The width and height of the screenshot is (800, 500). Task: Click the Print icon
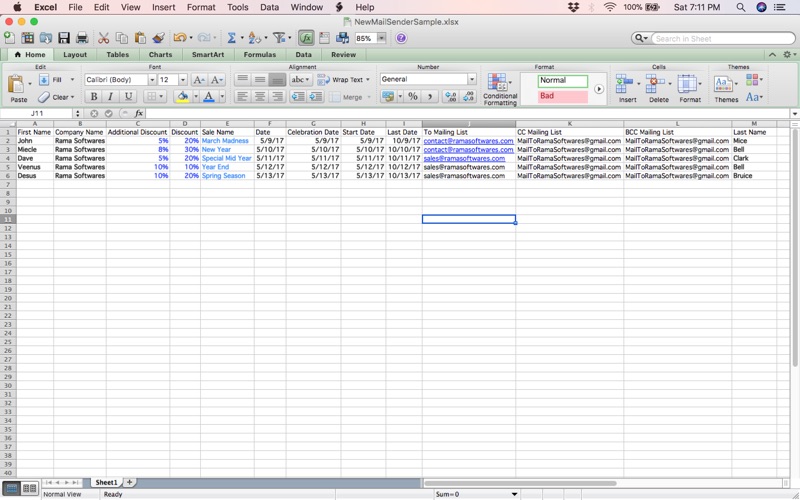82,38
